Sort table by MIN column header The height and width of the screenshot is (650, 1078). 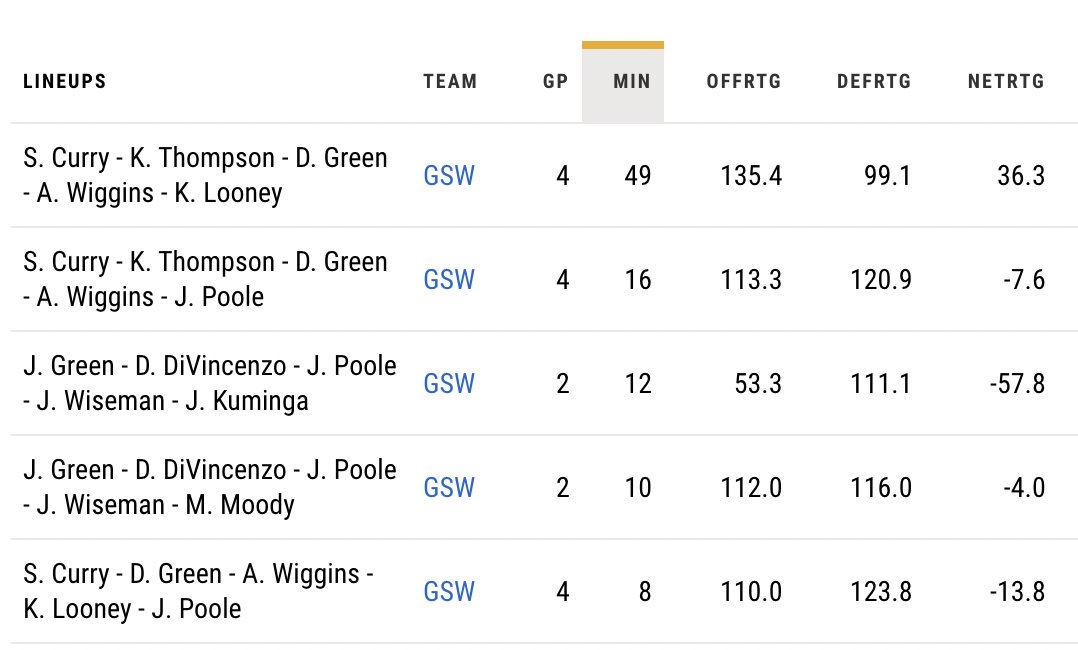click(624, 82)
